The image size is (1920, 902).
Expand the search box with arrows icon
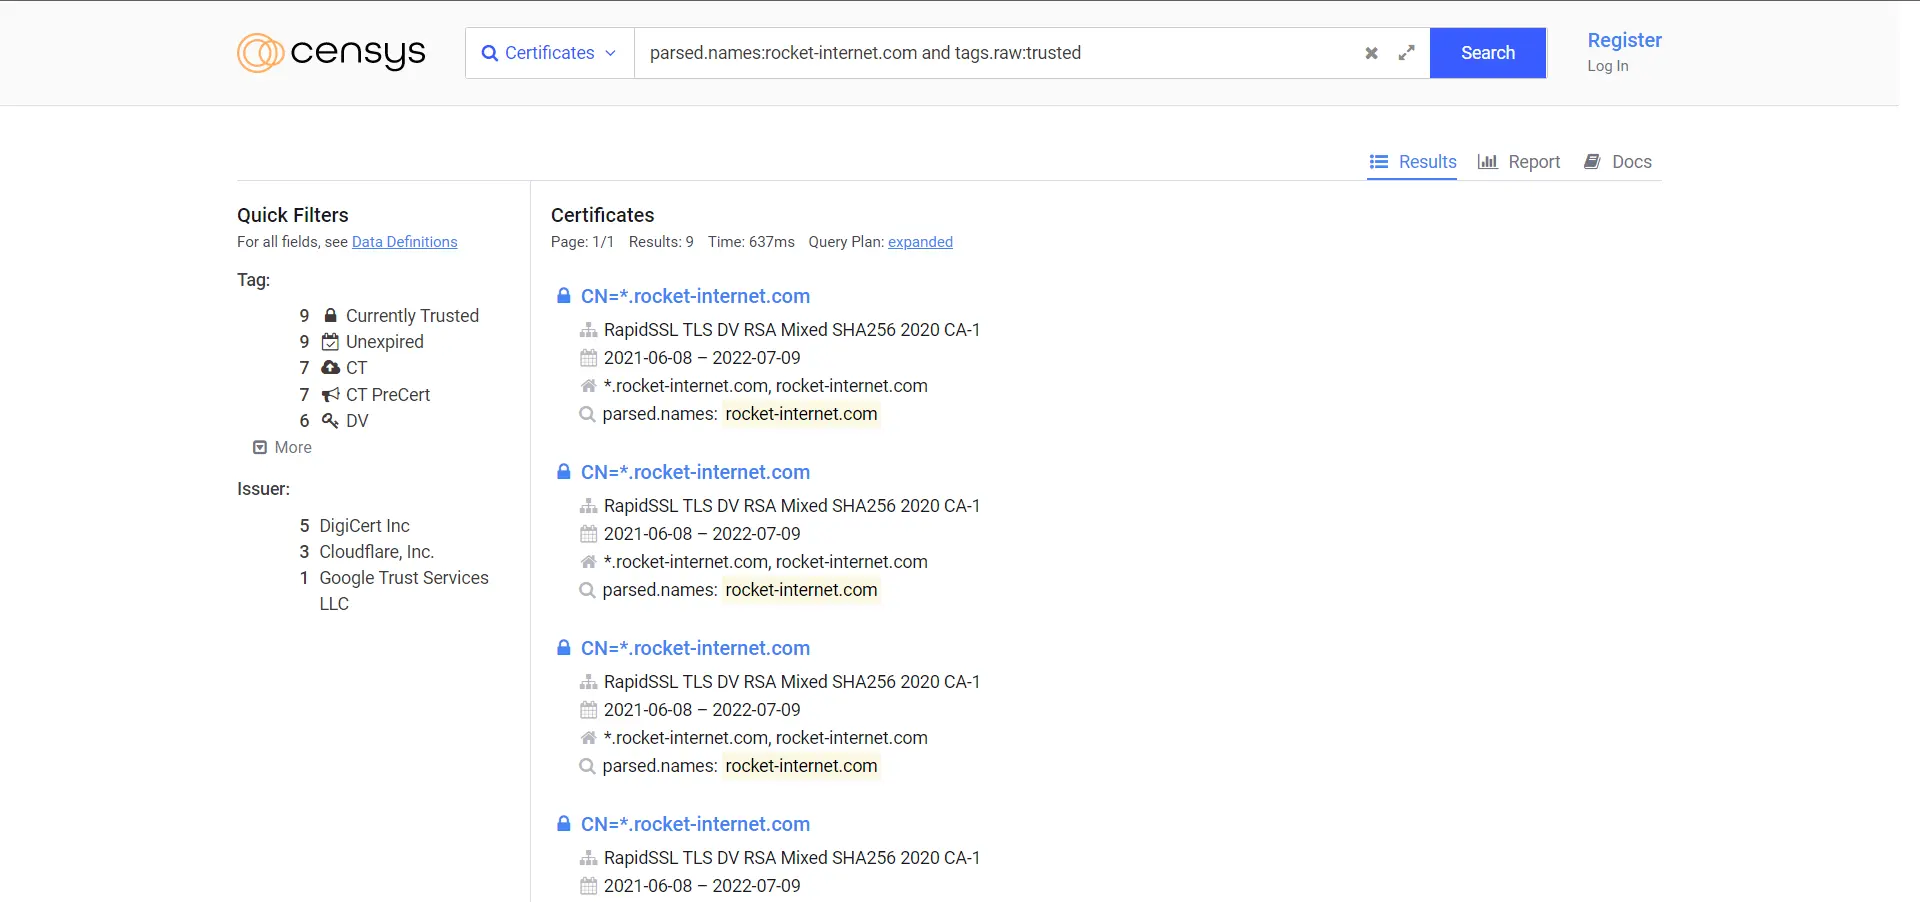pos(1406,53)
